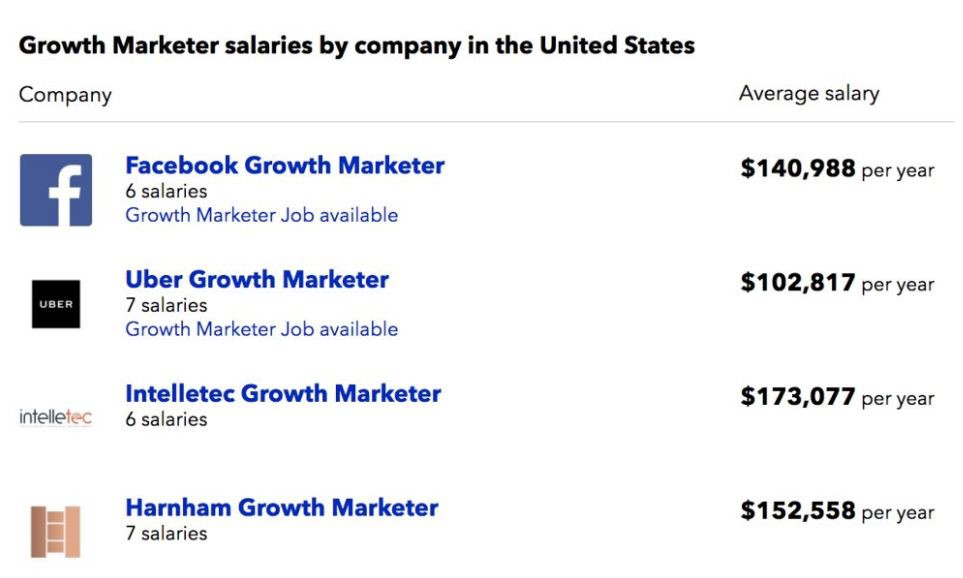The image size is (963, 578).
Task: Click "7 salaries" under Harnham
Action: (166, 533)
